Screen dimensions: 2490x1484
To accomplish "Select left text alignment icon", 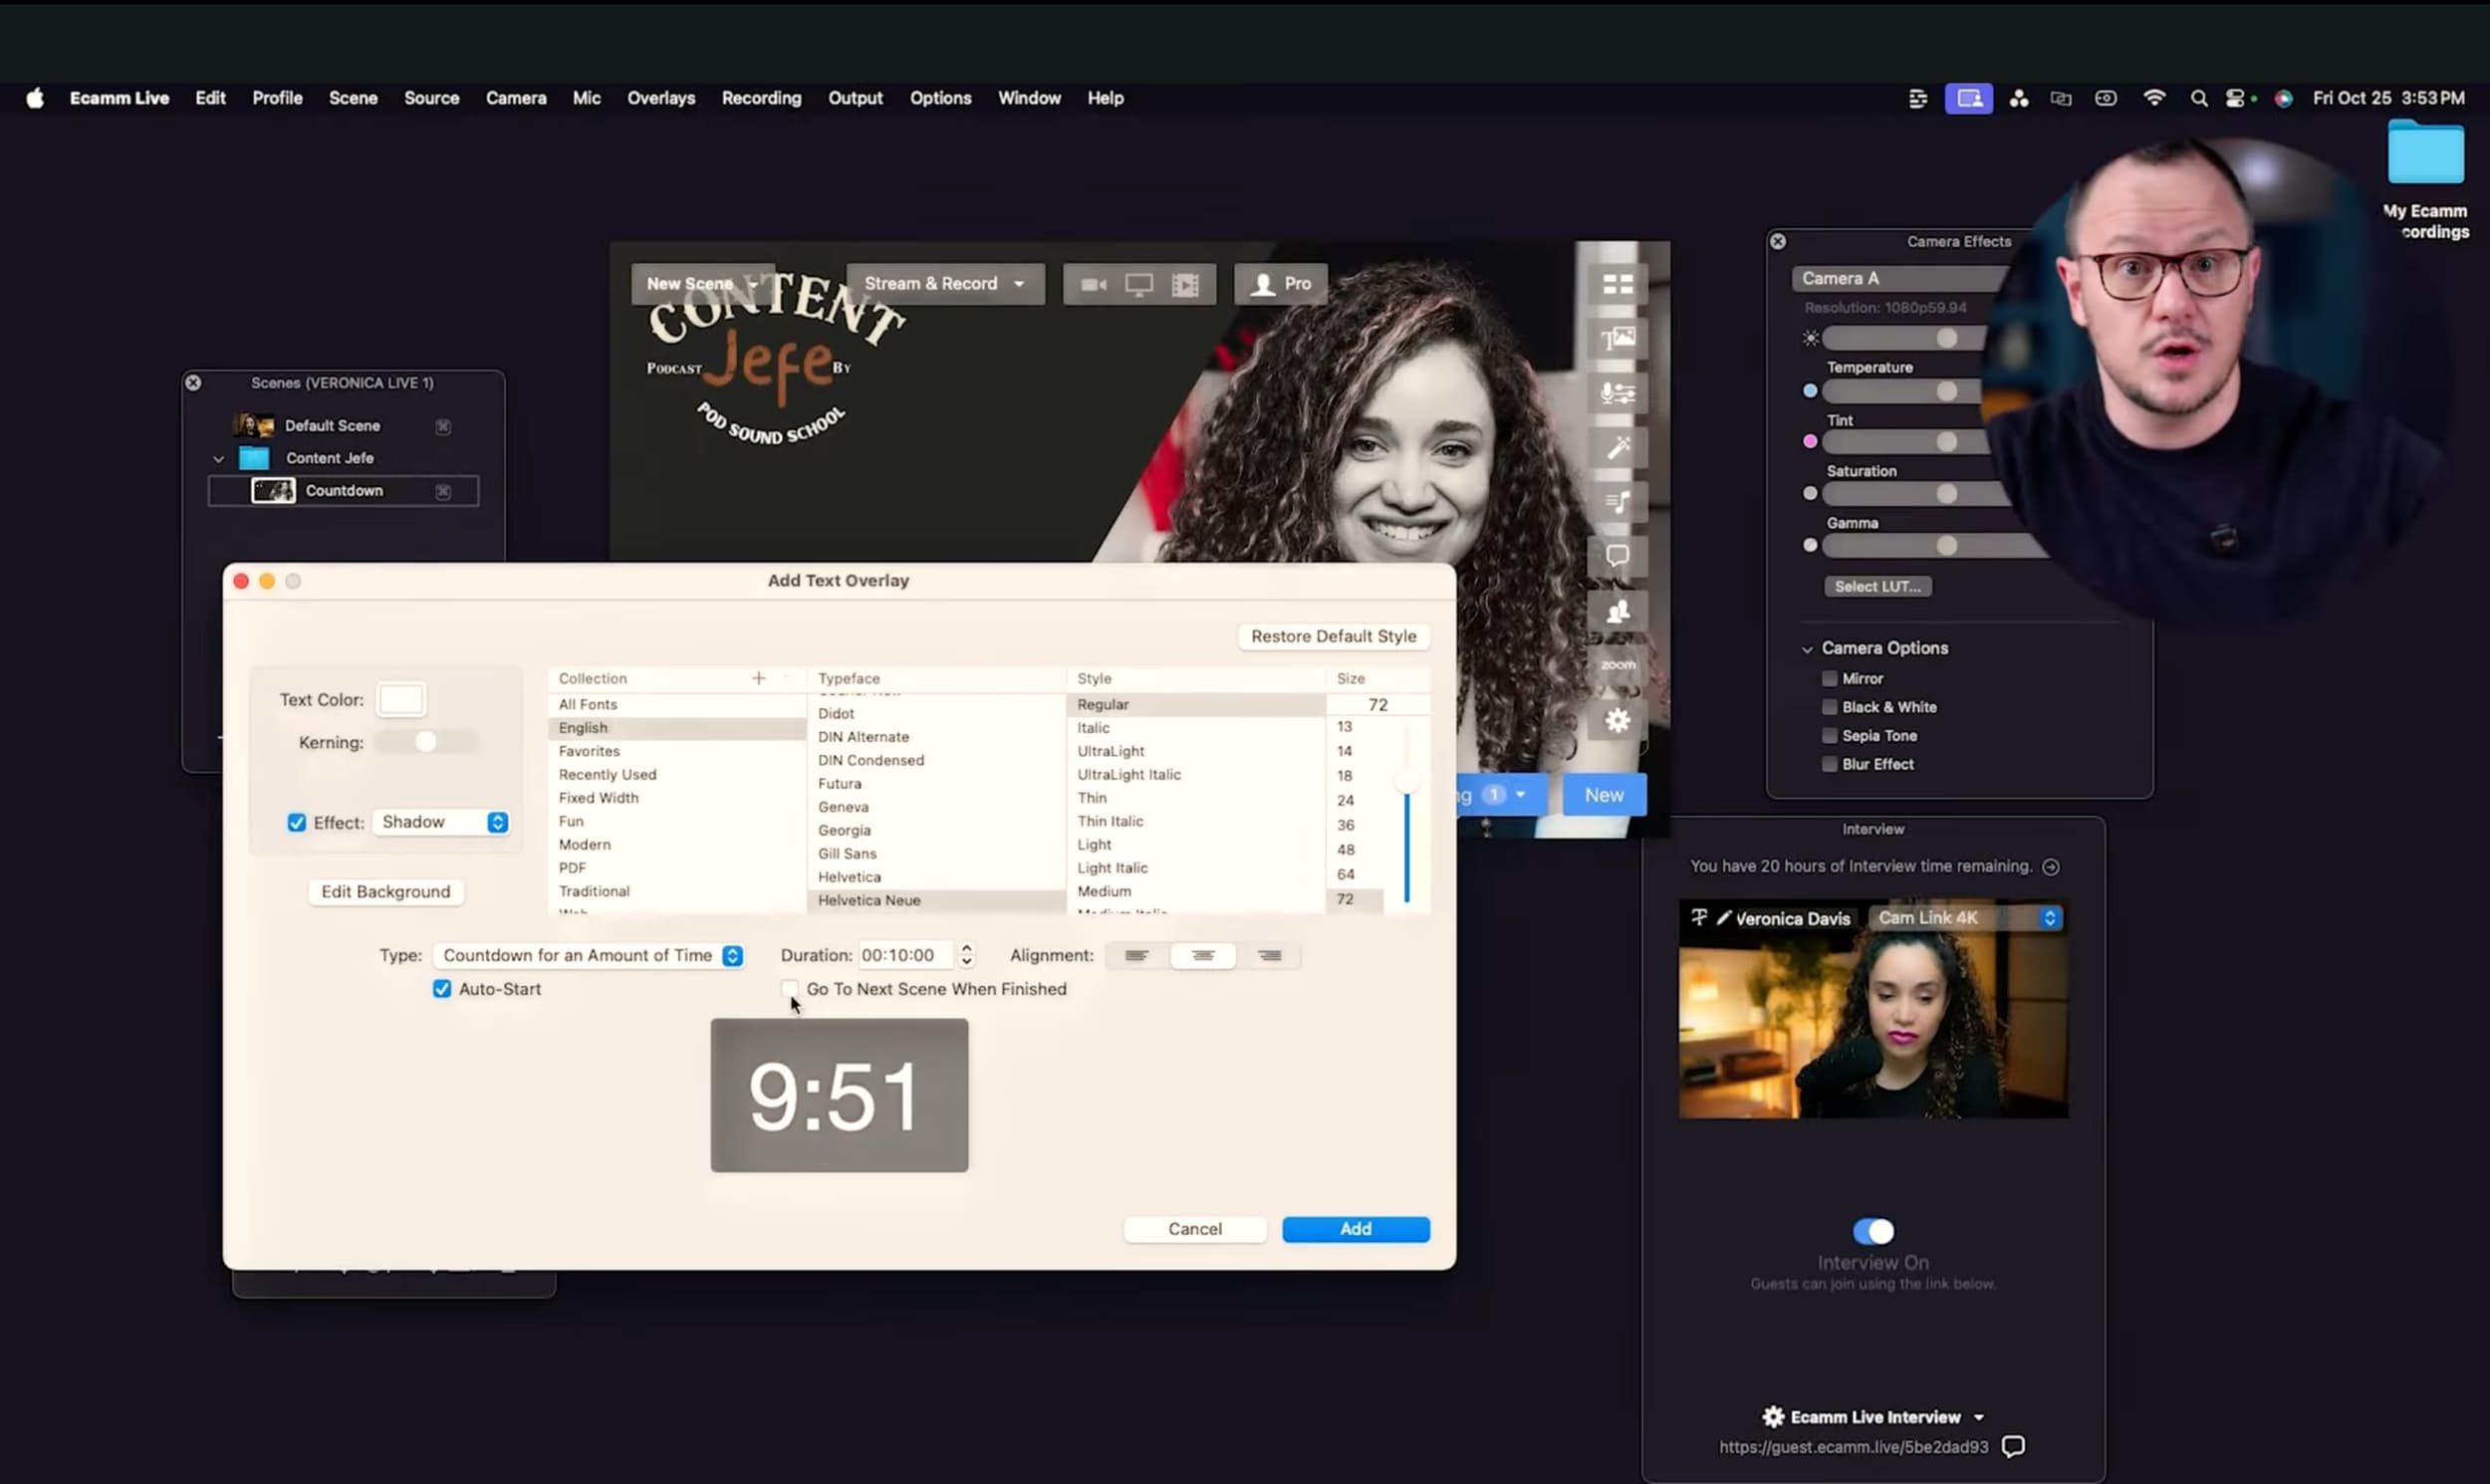I will [x=1136, y=956].
